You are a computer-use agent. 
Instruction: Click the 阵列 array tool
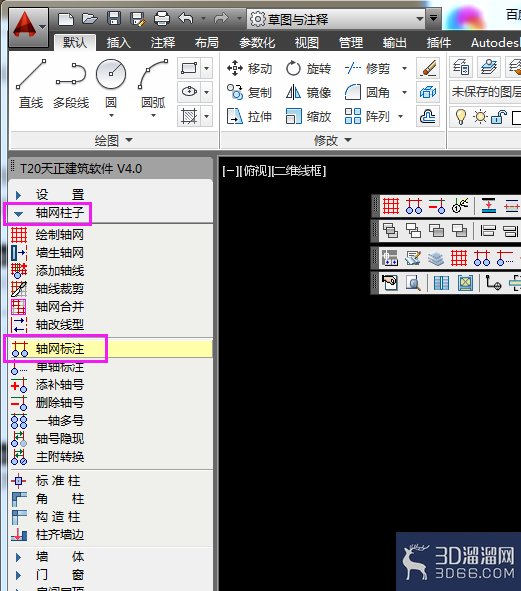coord(368,116)
